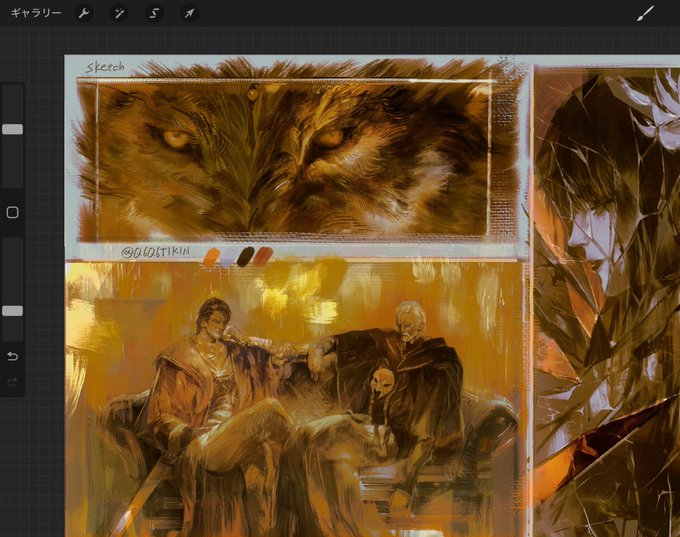Tap the square modify button in sidebar
The width and height of the screenshot is (680, 537).
pos(13,212)
